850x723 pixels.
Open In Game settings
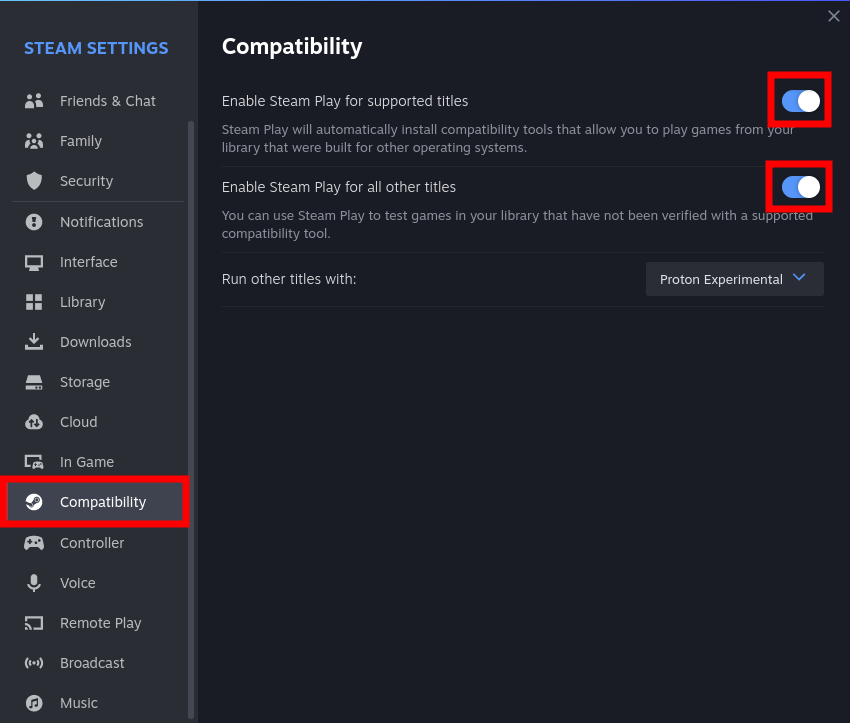tap(86, 462)
